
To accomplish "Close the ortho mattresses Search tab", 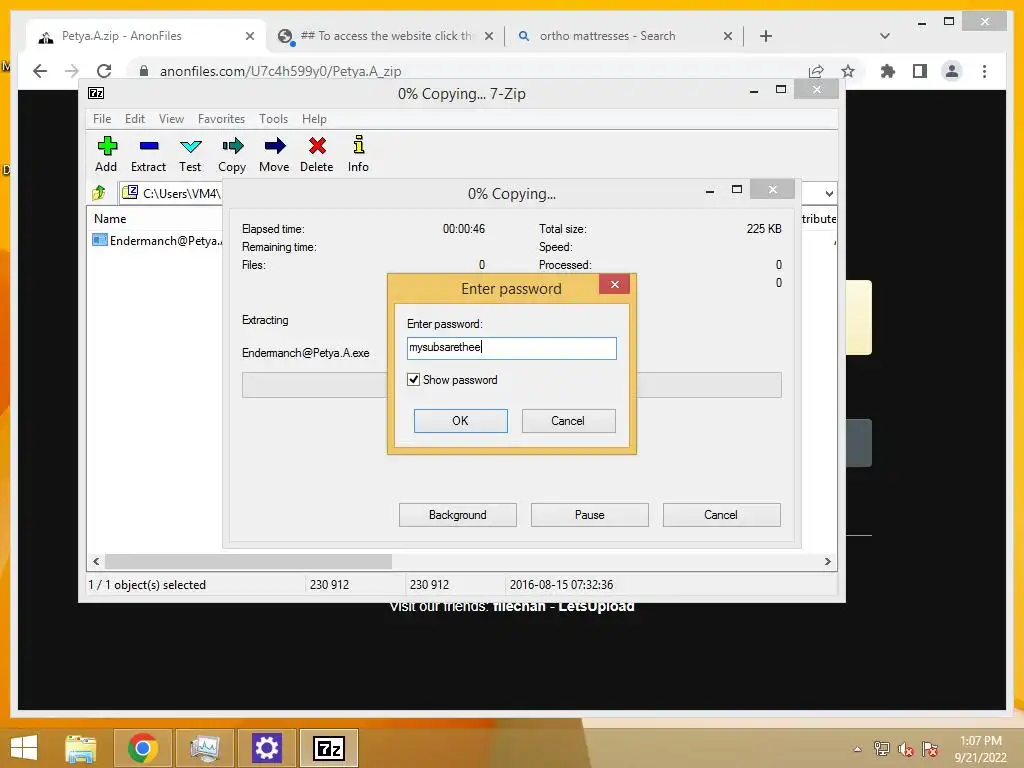I will (x=728, y=36).
